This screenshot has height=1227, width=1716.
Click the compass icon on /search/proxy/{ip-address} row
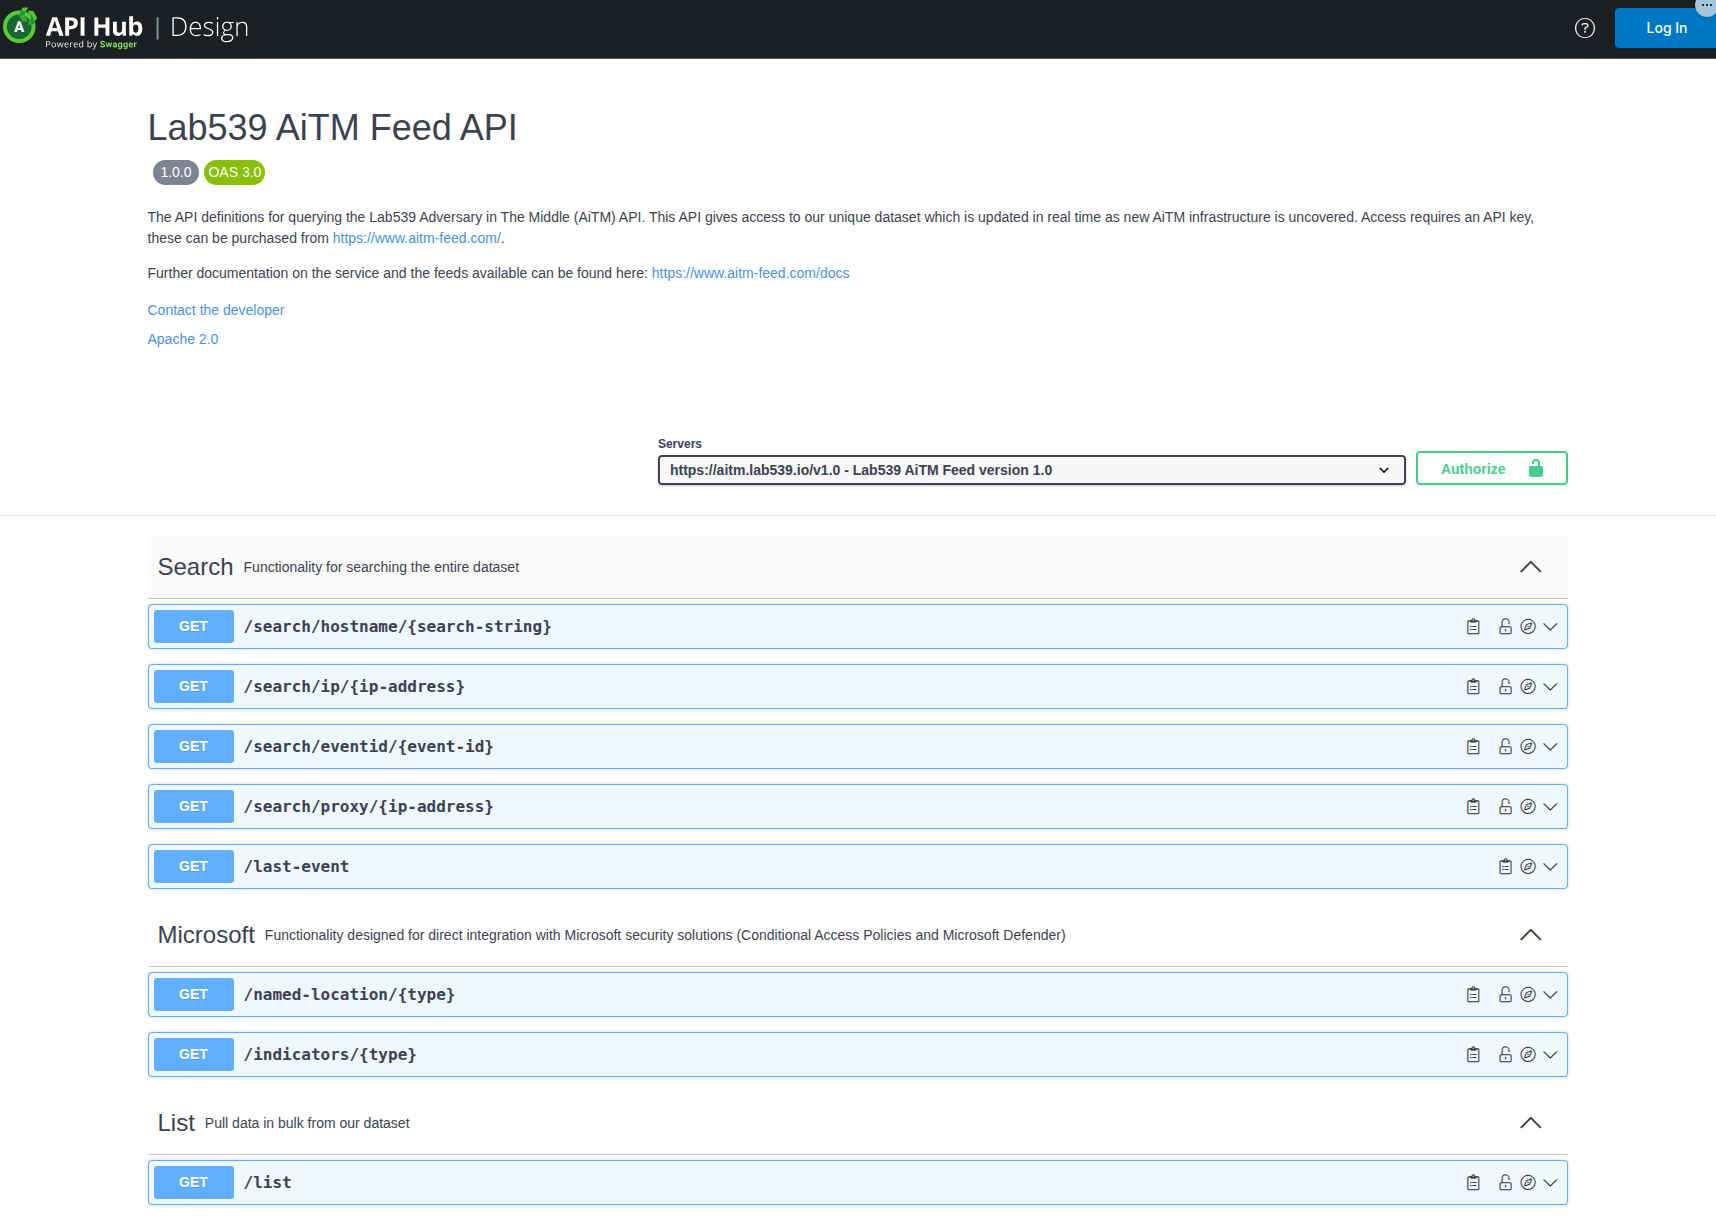(1528, 807)
